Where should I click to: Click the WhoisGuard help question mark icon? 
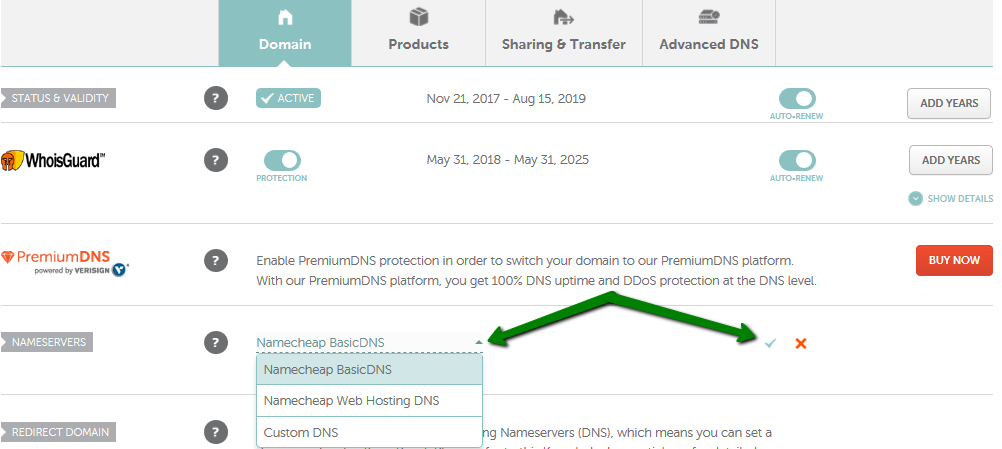216,160
